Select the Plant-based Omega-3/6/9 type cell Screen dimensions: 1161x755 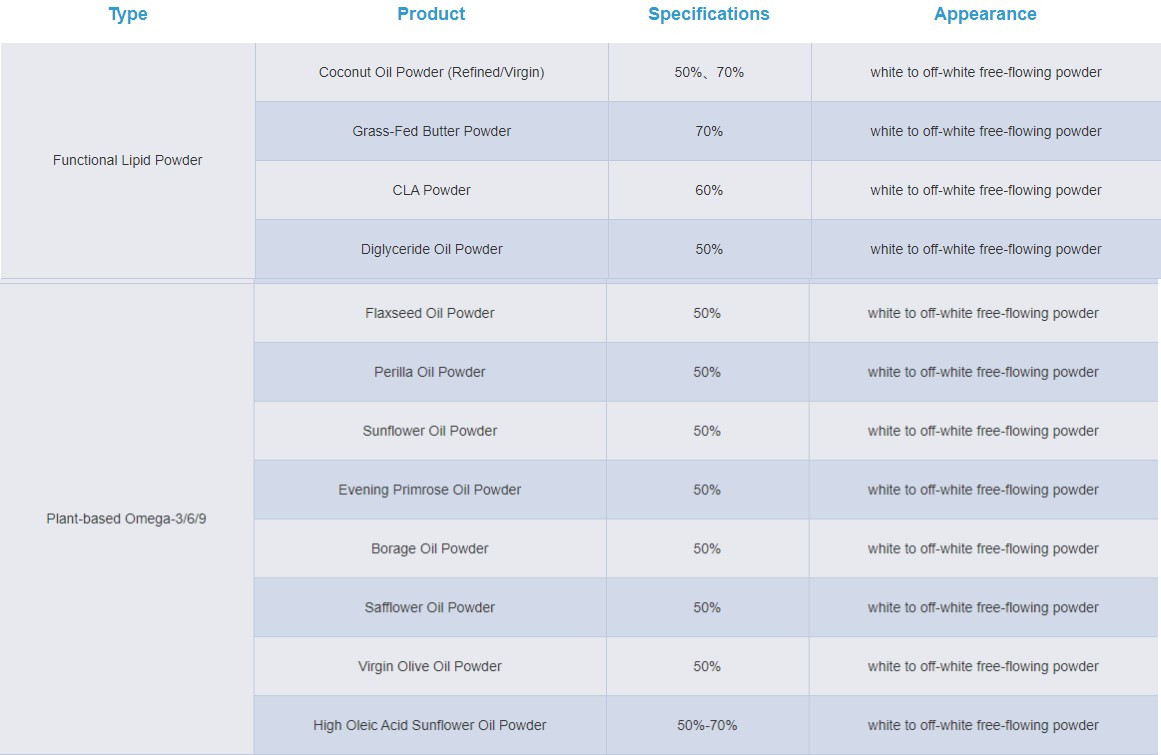click(127, 519)
